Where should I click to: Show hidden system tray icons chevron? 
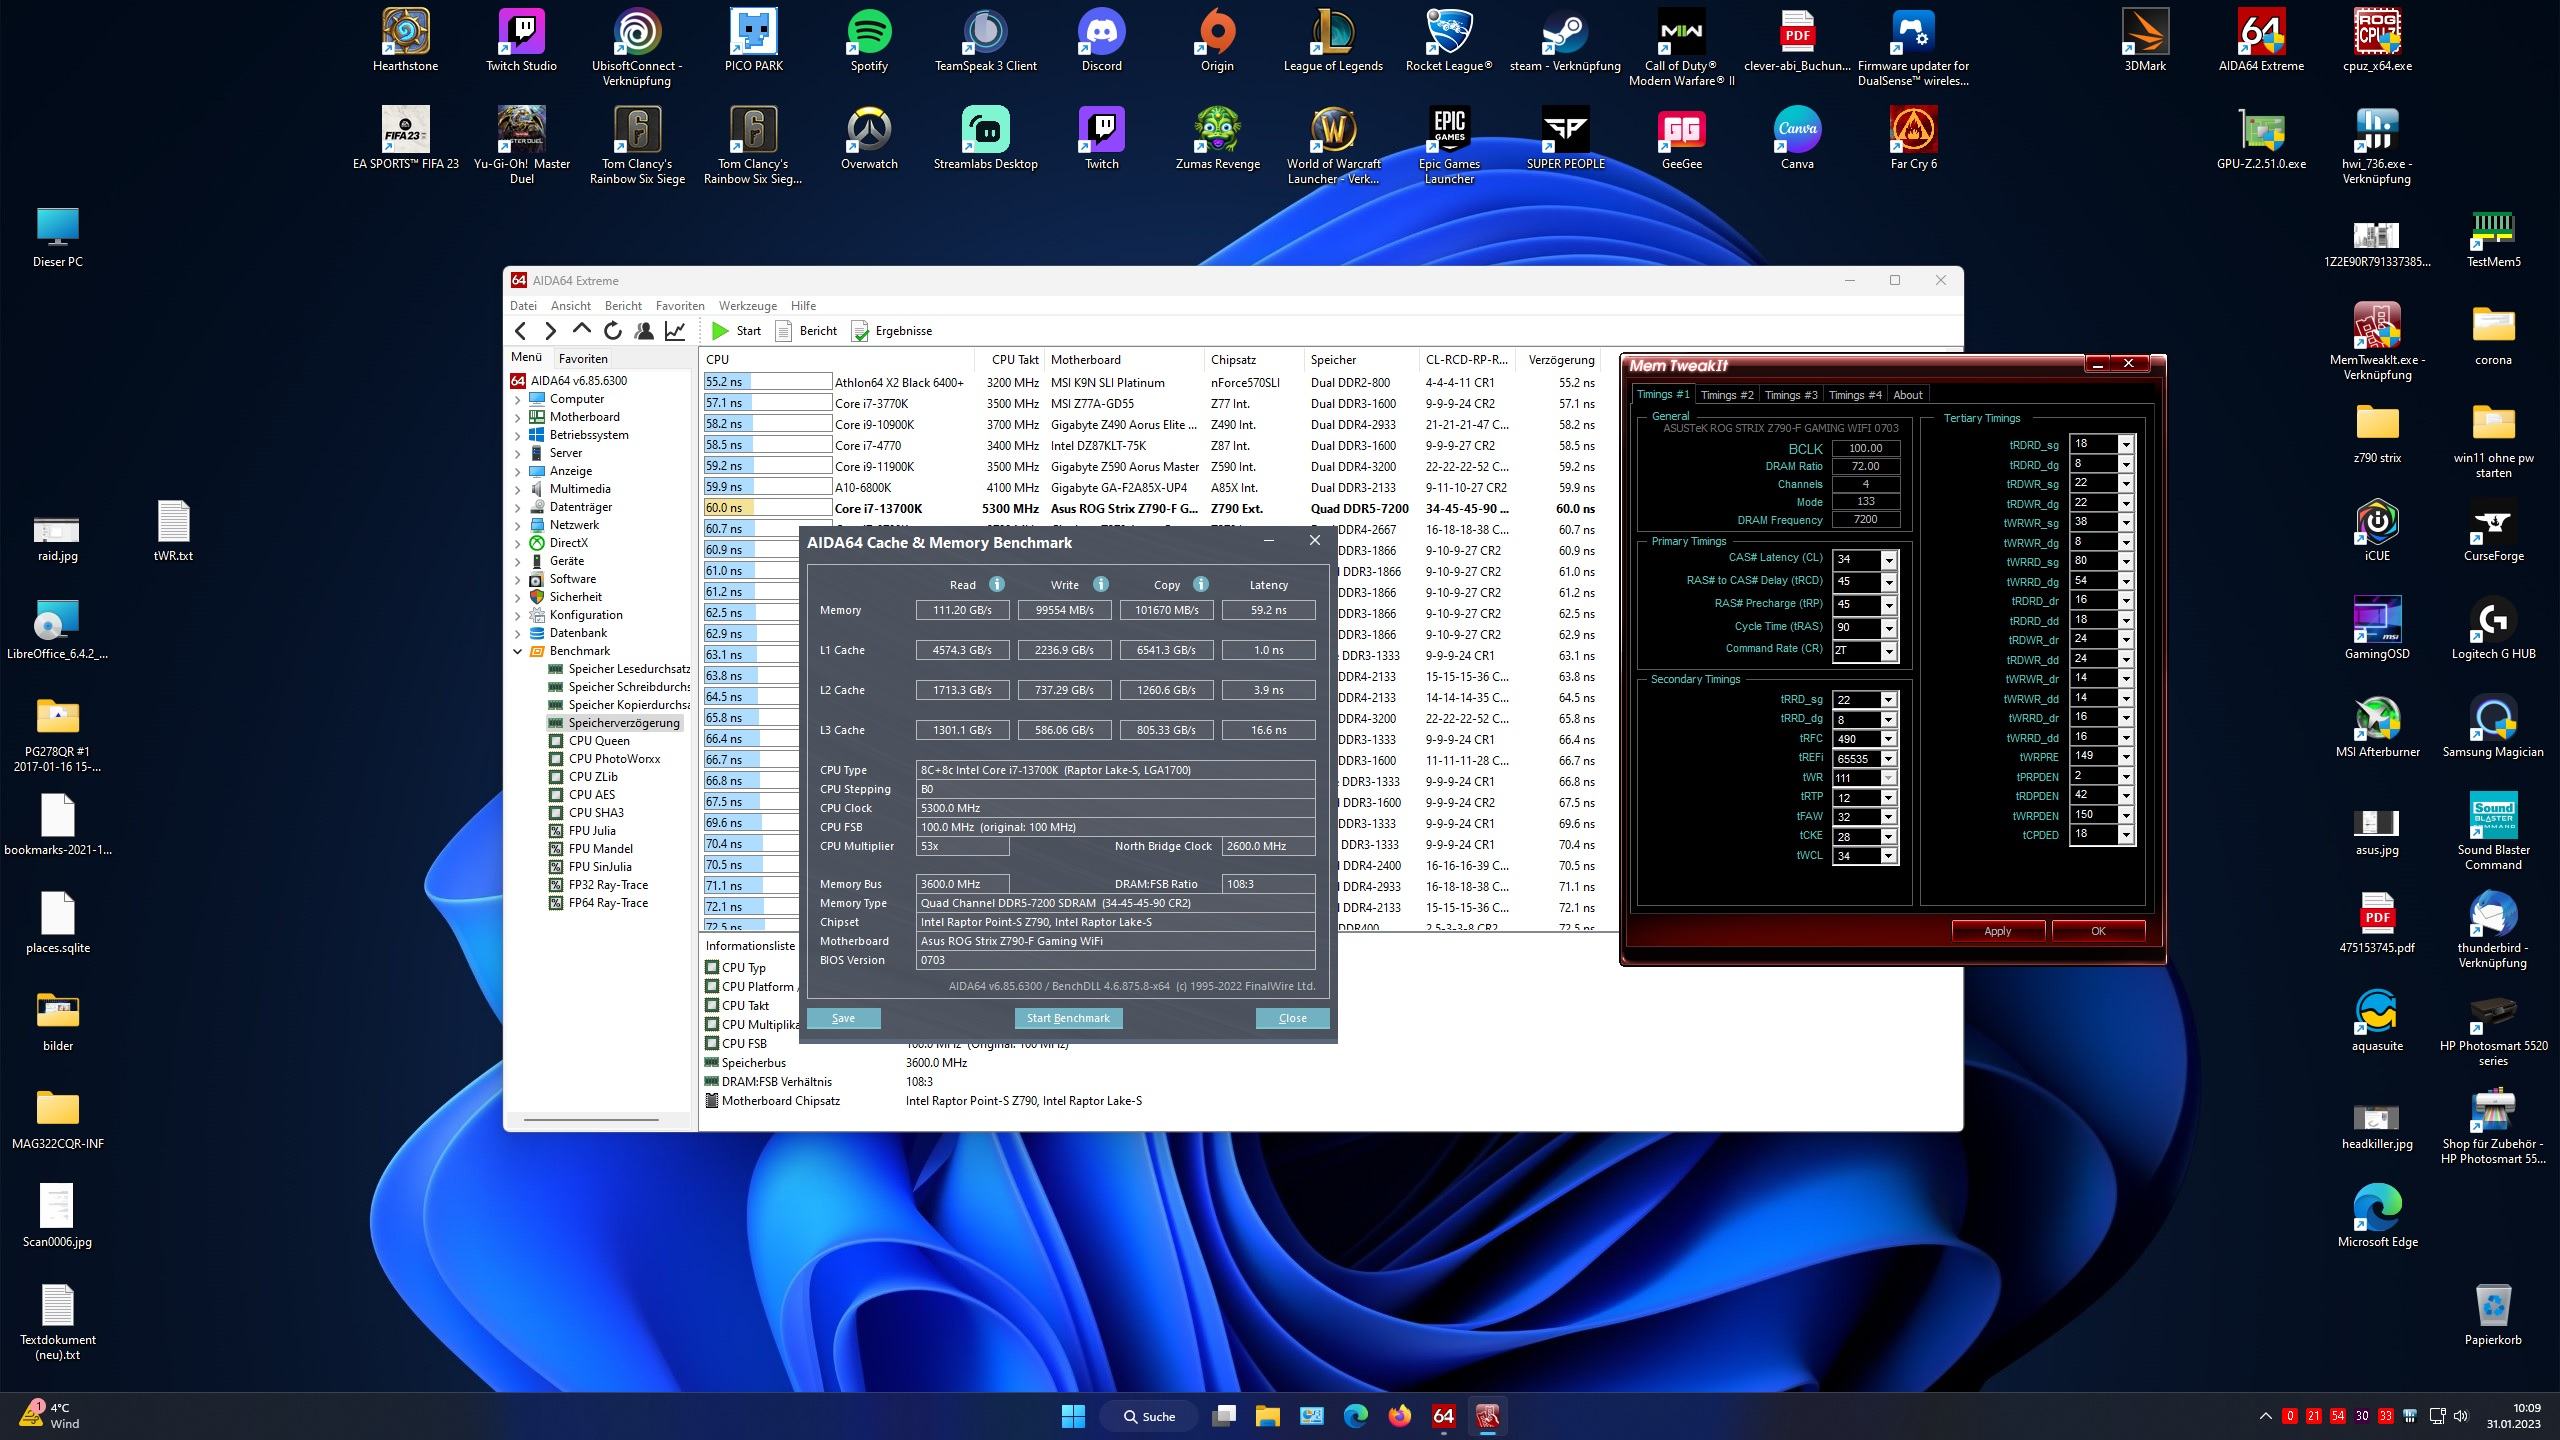[x=2265, y=1416]
